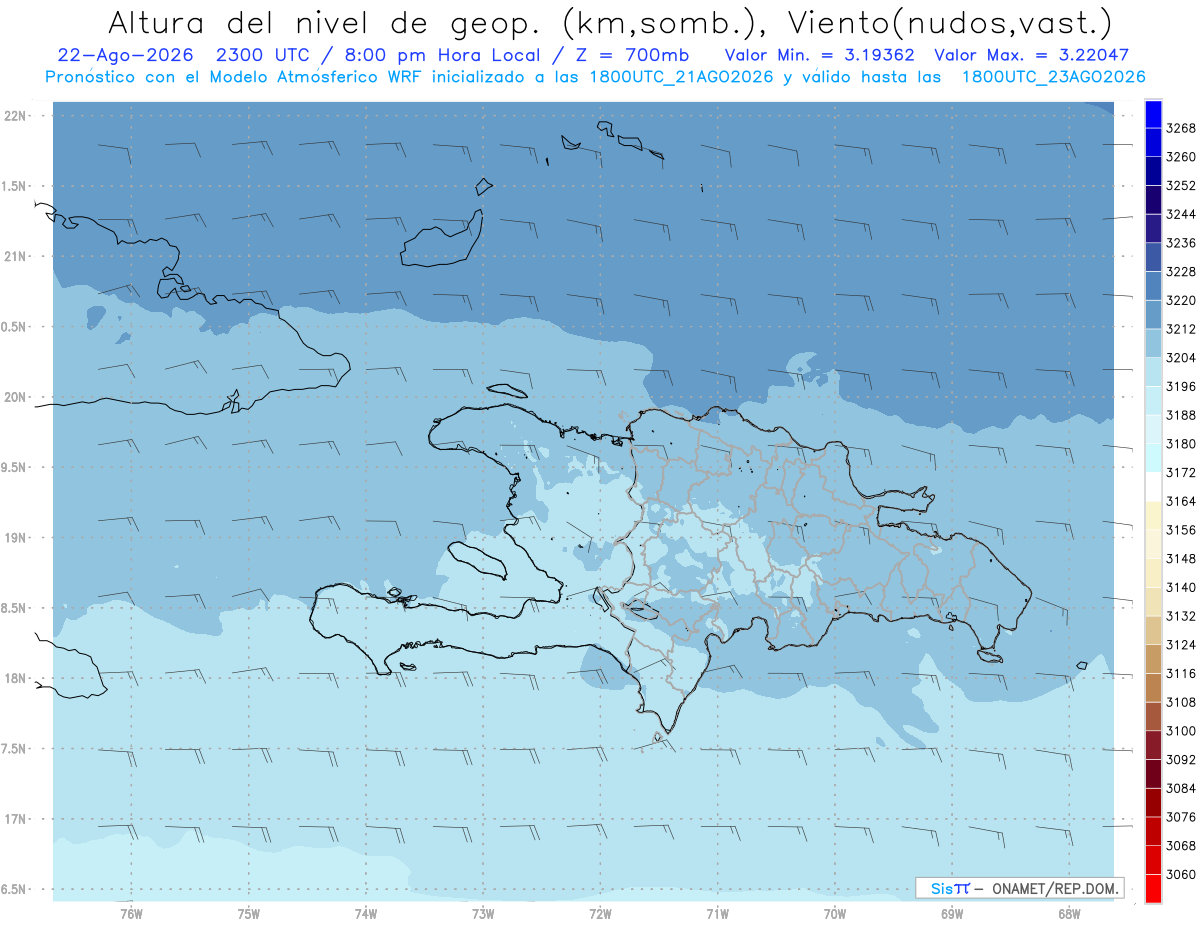Click the latitude label 6.5N
The image size is (1200, 927).
click(14, 889)
